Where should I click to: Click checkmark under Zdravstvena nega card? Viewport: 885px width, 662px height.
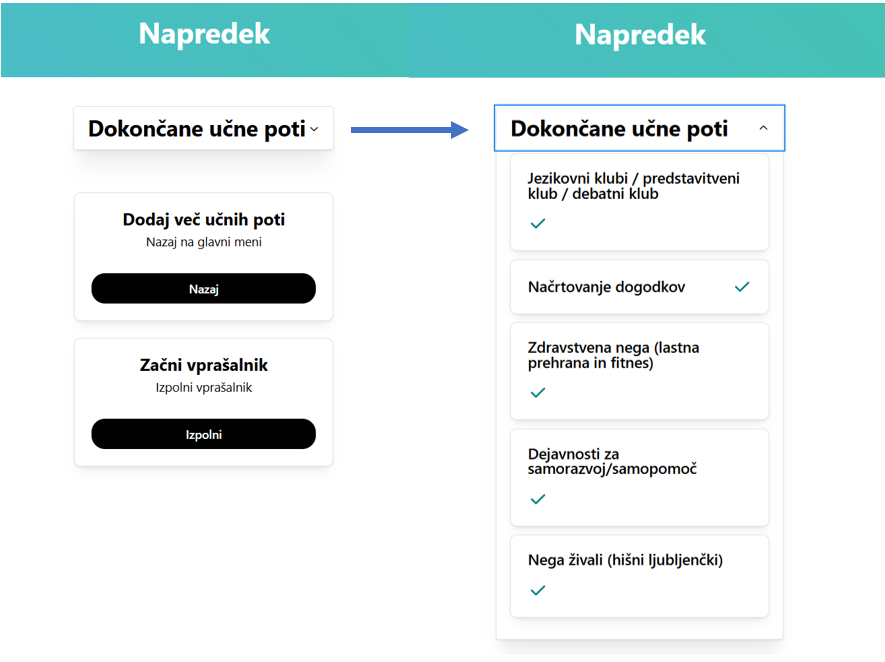point(538,392)
